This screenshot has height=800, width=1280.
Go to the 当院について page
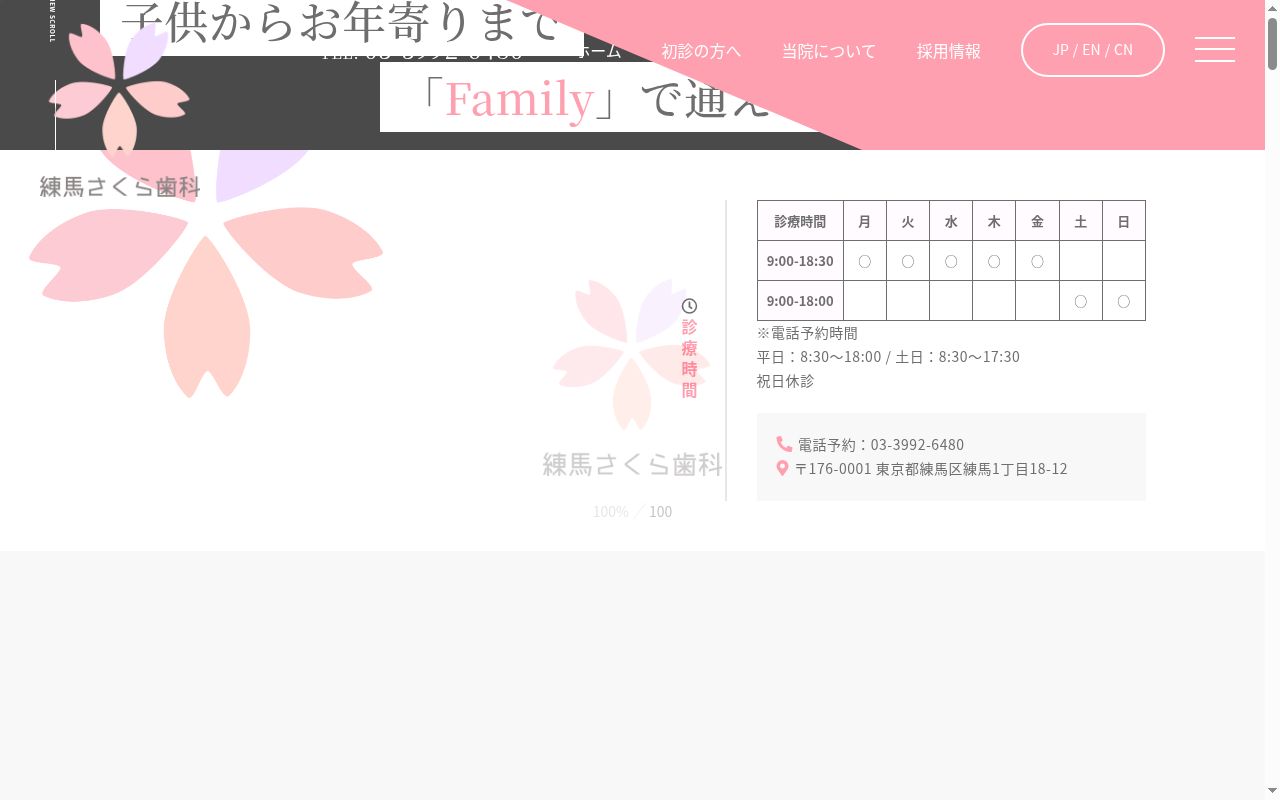(829, 51)
